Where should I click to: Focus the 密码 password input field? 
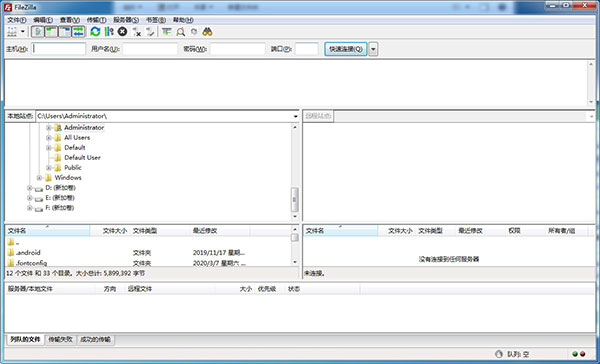[238, 49]
